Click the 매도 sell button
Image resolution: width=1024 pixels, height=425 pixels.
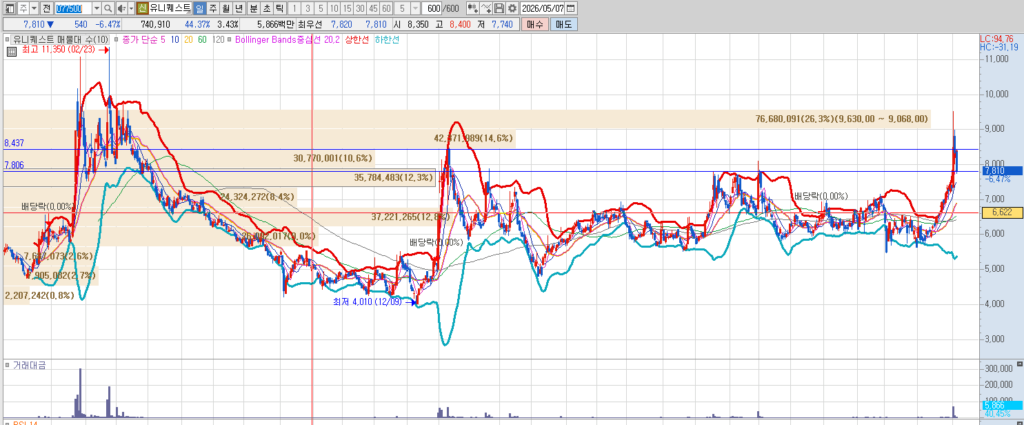(563, 25)
